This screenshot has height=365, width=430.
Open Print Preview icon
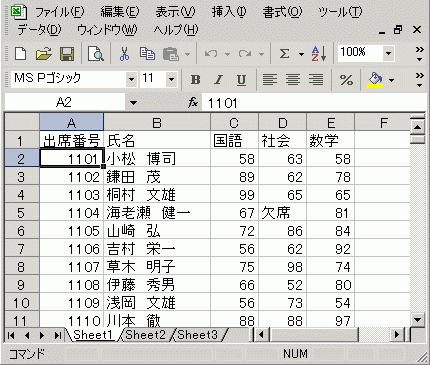96,54
